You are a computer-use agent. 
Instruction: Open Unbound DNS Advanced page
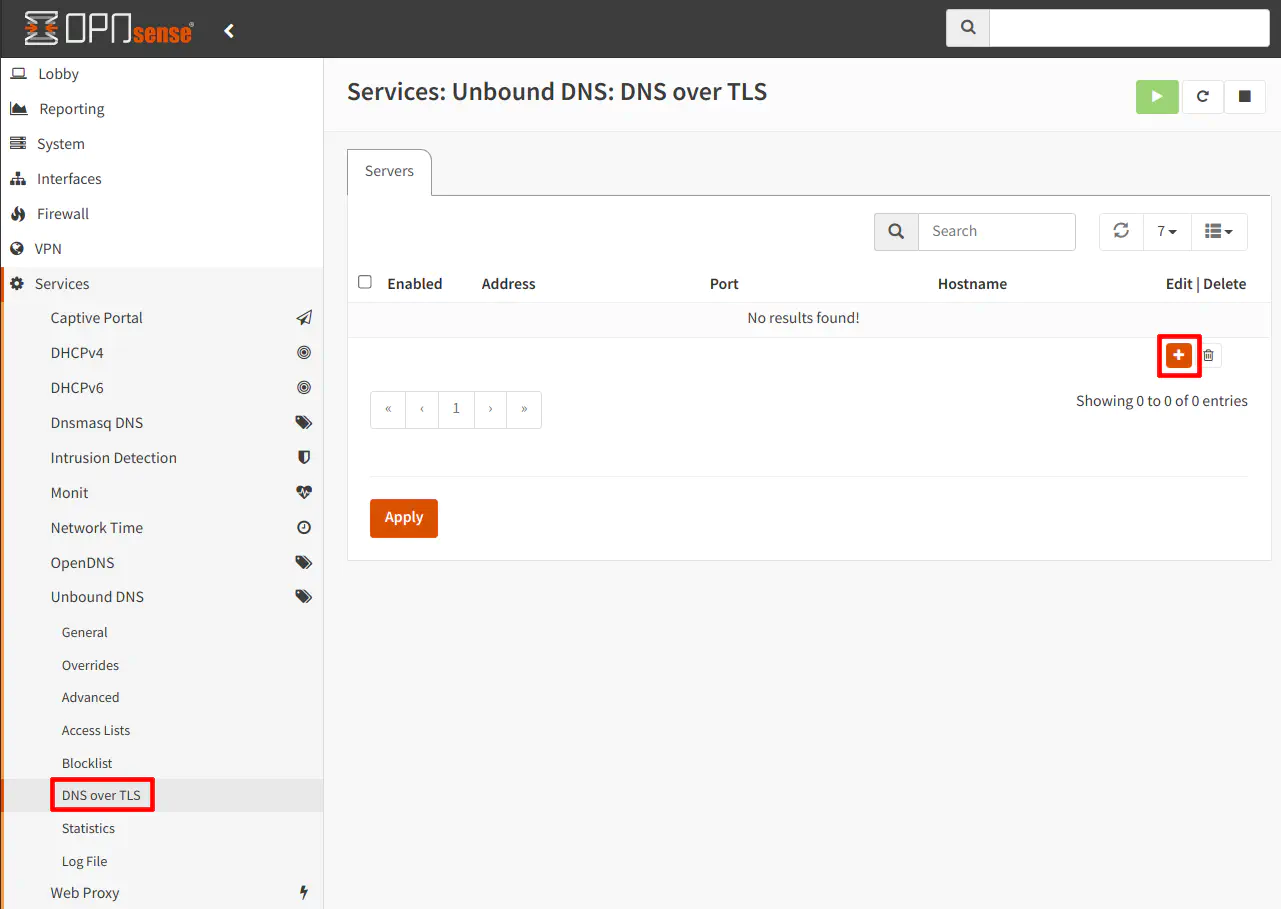point(90,698)
